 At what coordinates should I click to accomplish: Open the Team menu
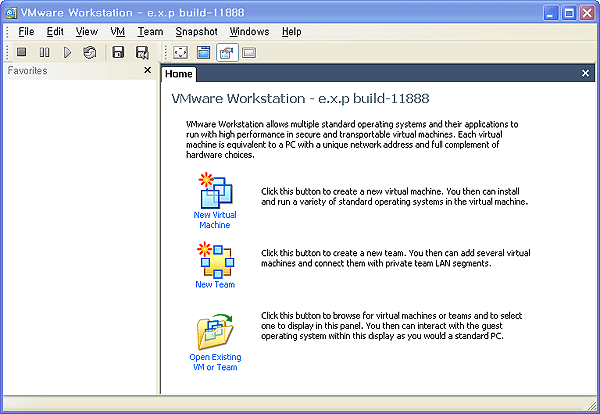pos(150,31)
